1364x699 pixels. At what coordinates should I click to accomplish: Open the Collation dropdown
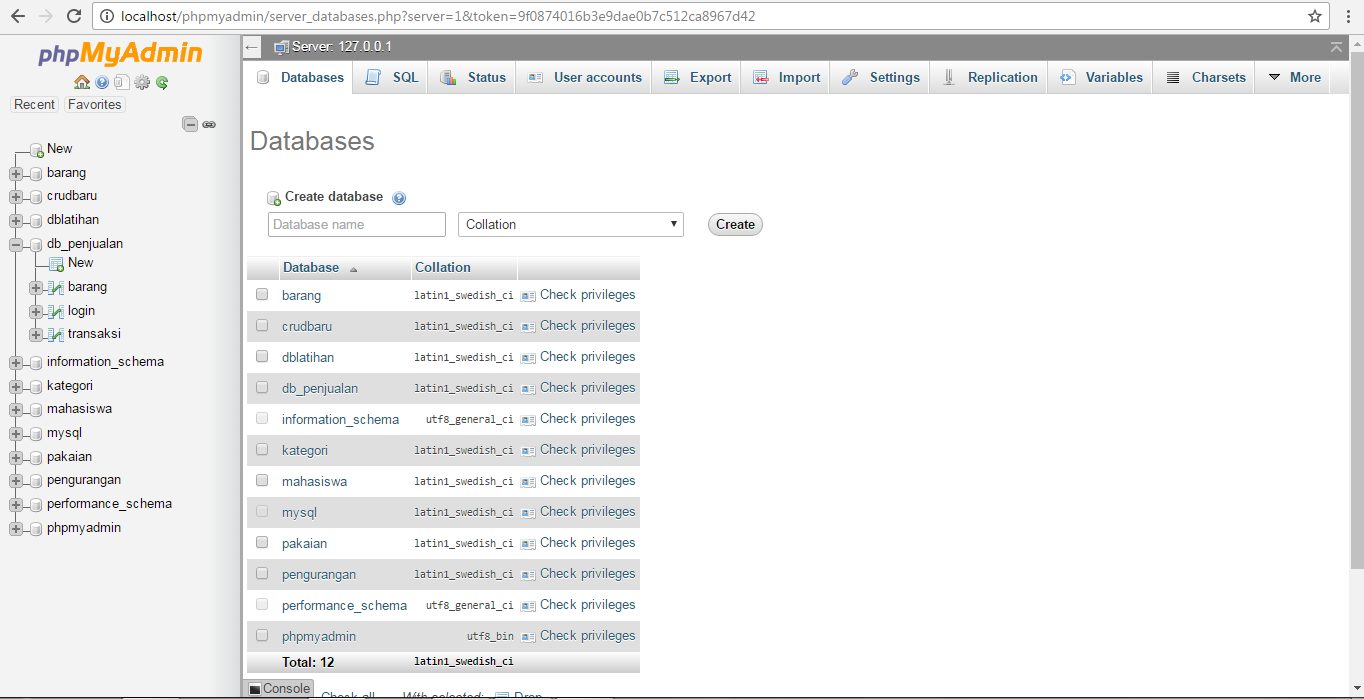pyautogui.click(x=571, y=224)
